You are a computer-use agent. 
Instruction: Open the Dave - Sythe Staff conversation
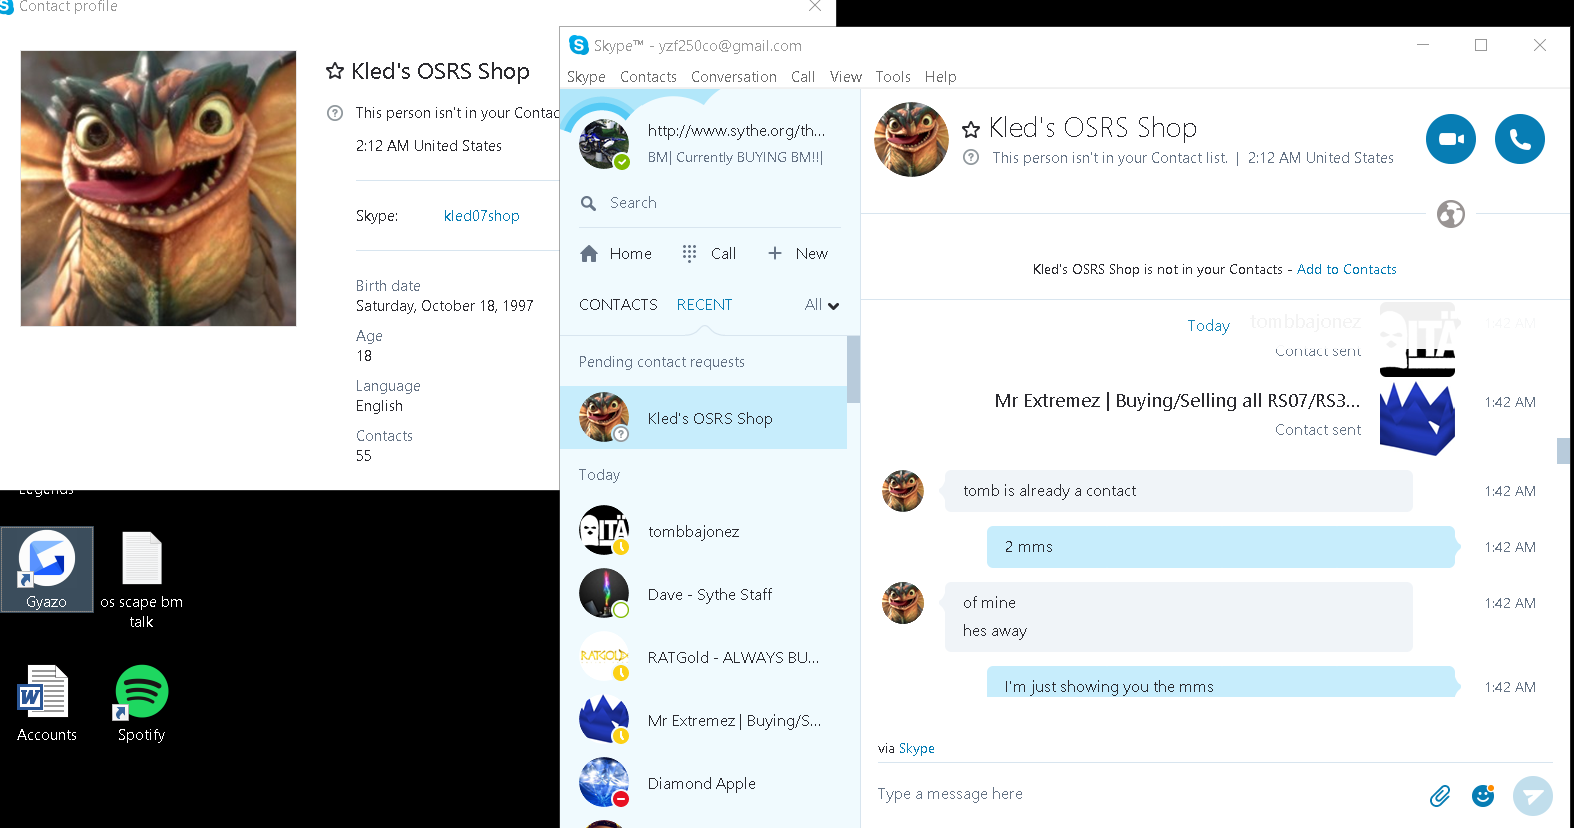[703, 594]
